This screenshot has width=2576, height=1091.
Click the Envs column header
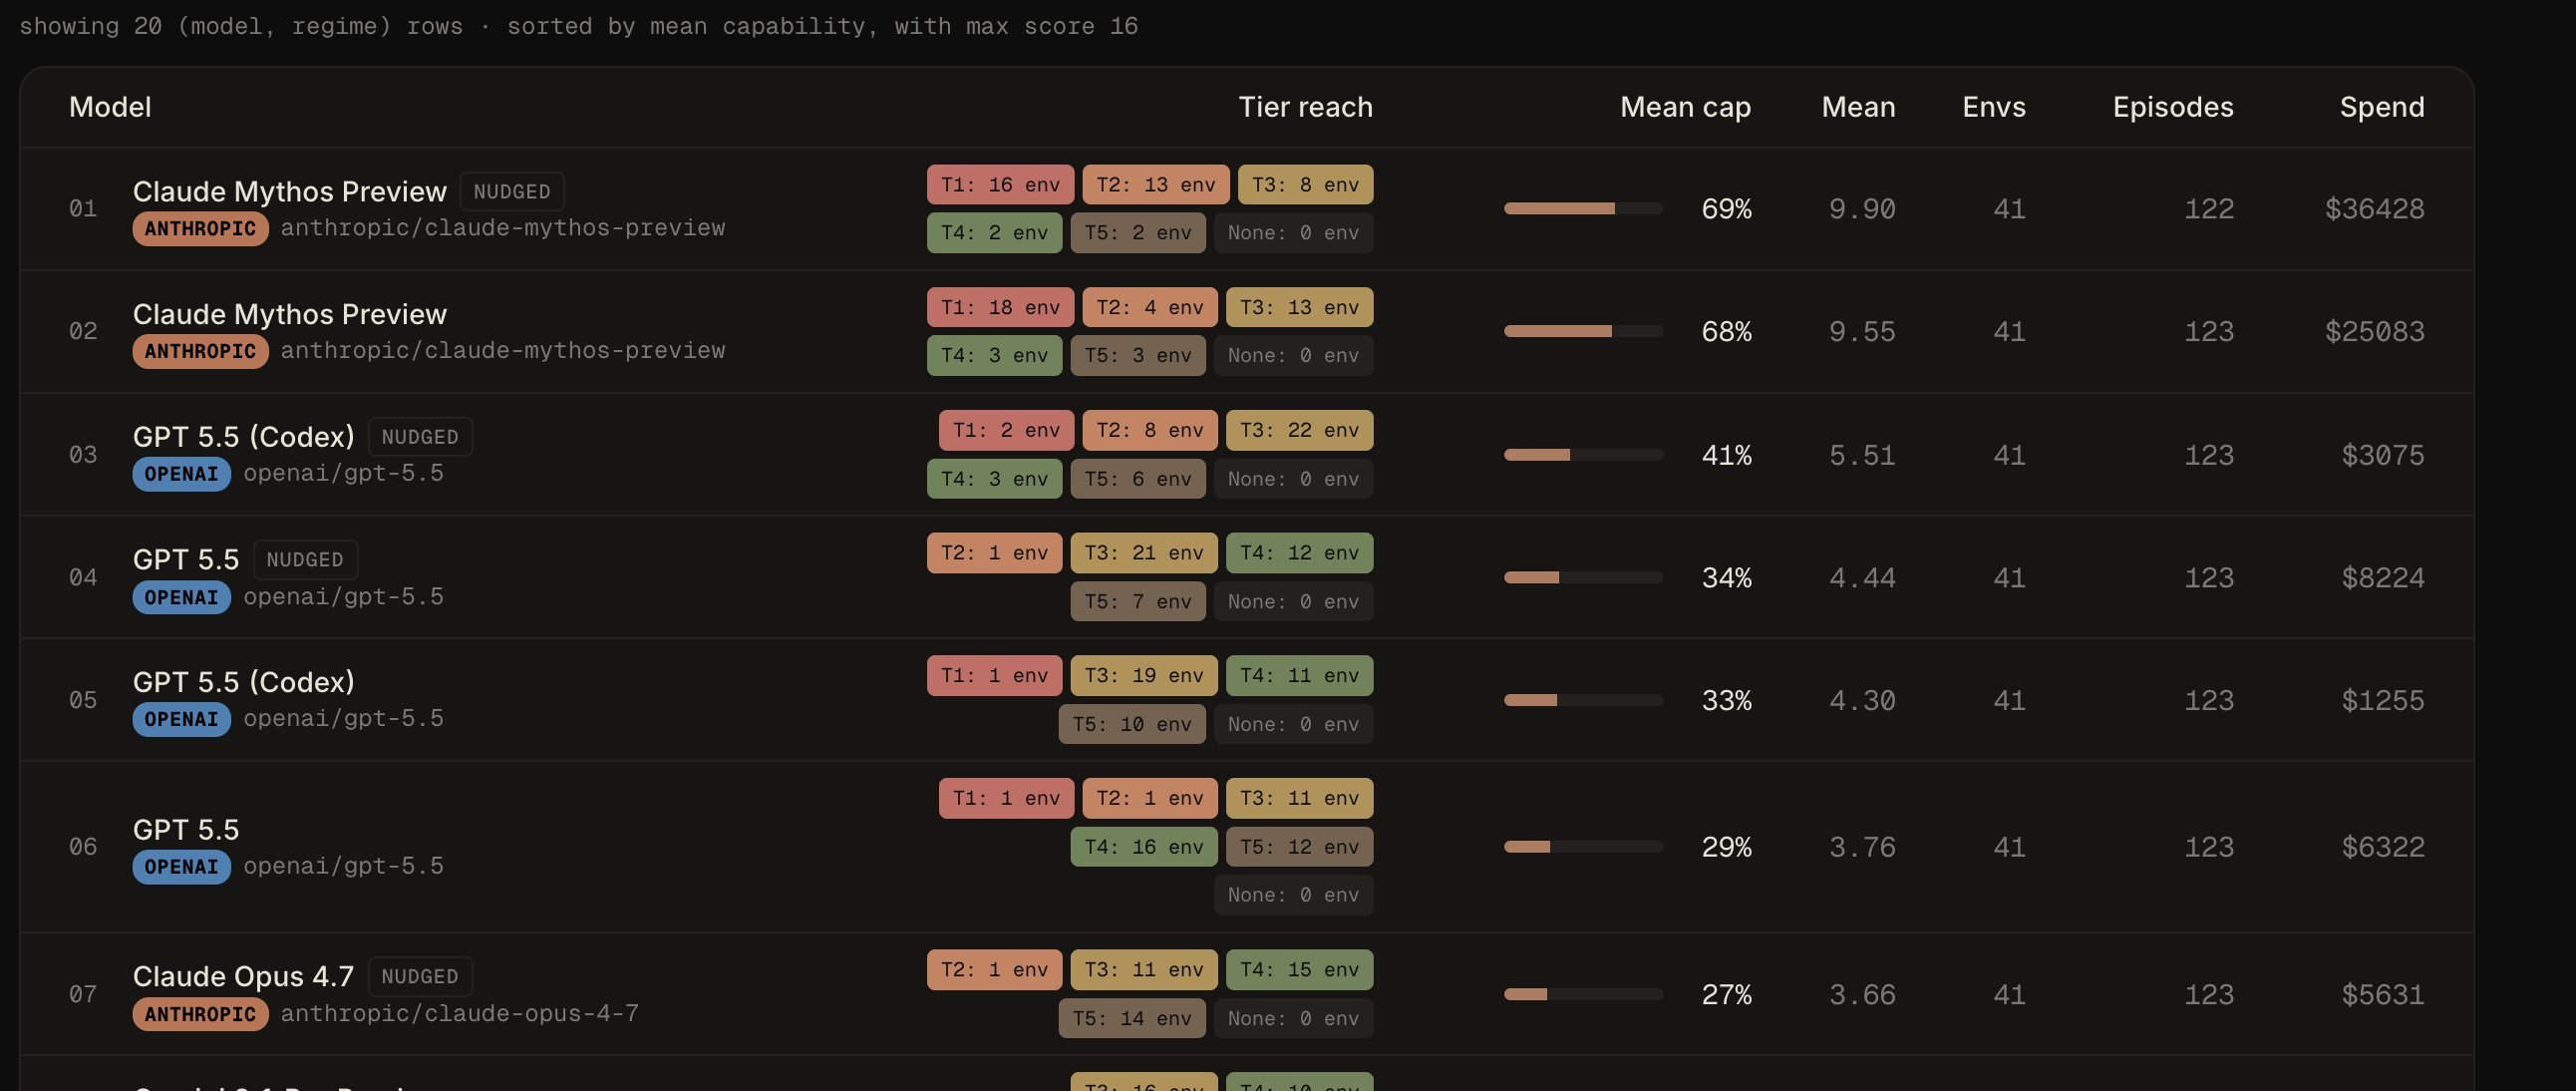1993,107
